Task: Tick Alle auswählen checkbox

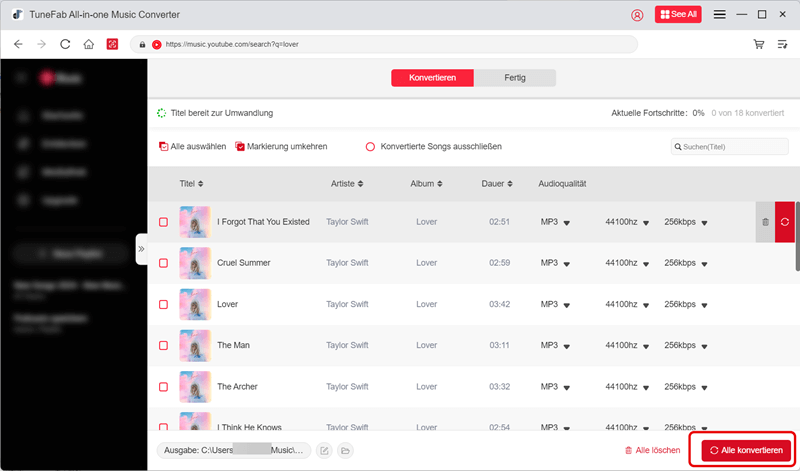Action: point(163,146)
